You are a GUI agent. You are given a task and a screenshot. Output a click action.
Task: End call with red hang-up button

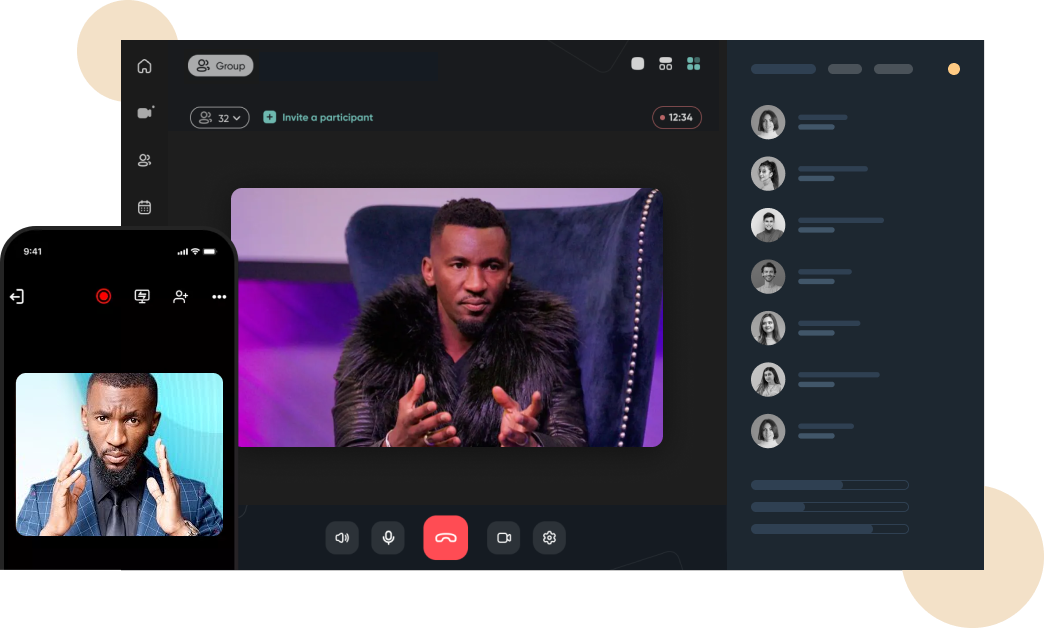tap(445, 538)
